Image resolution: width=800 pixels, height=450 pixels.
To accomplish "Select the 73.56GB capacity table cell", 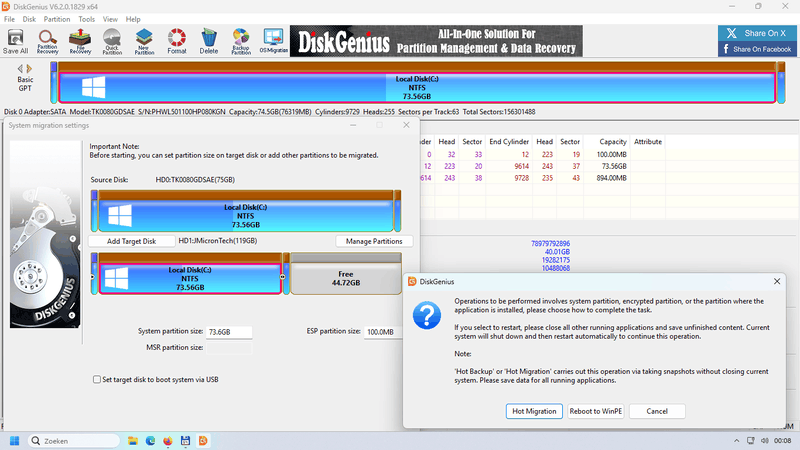I will coord(614,166).
